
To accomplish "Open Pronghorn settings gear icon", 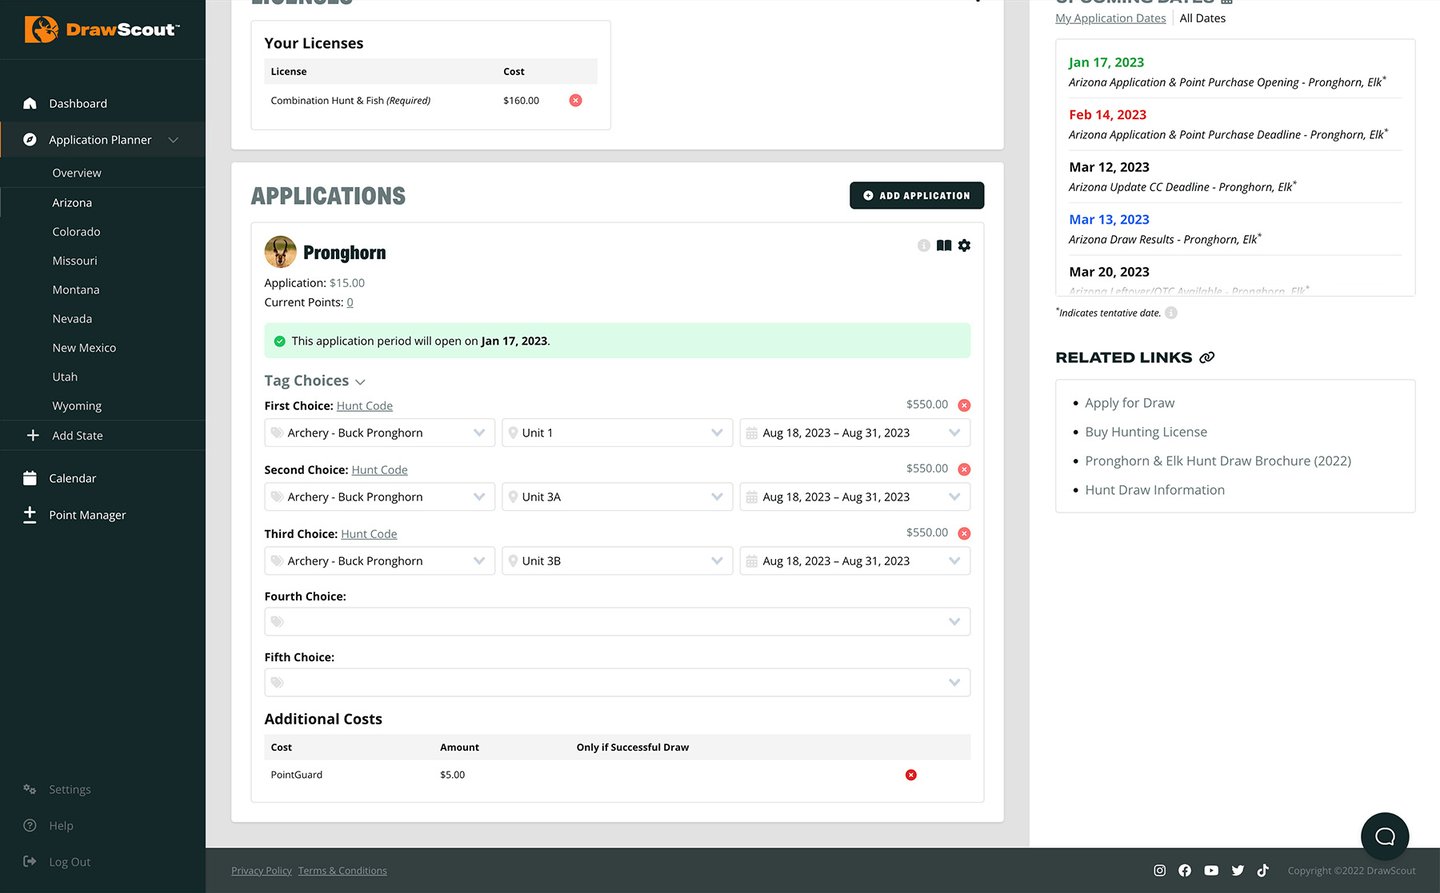I will click(x=964, y=245).
